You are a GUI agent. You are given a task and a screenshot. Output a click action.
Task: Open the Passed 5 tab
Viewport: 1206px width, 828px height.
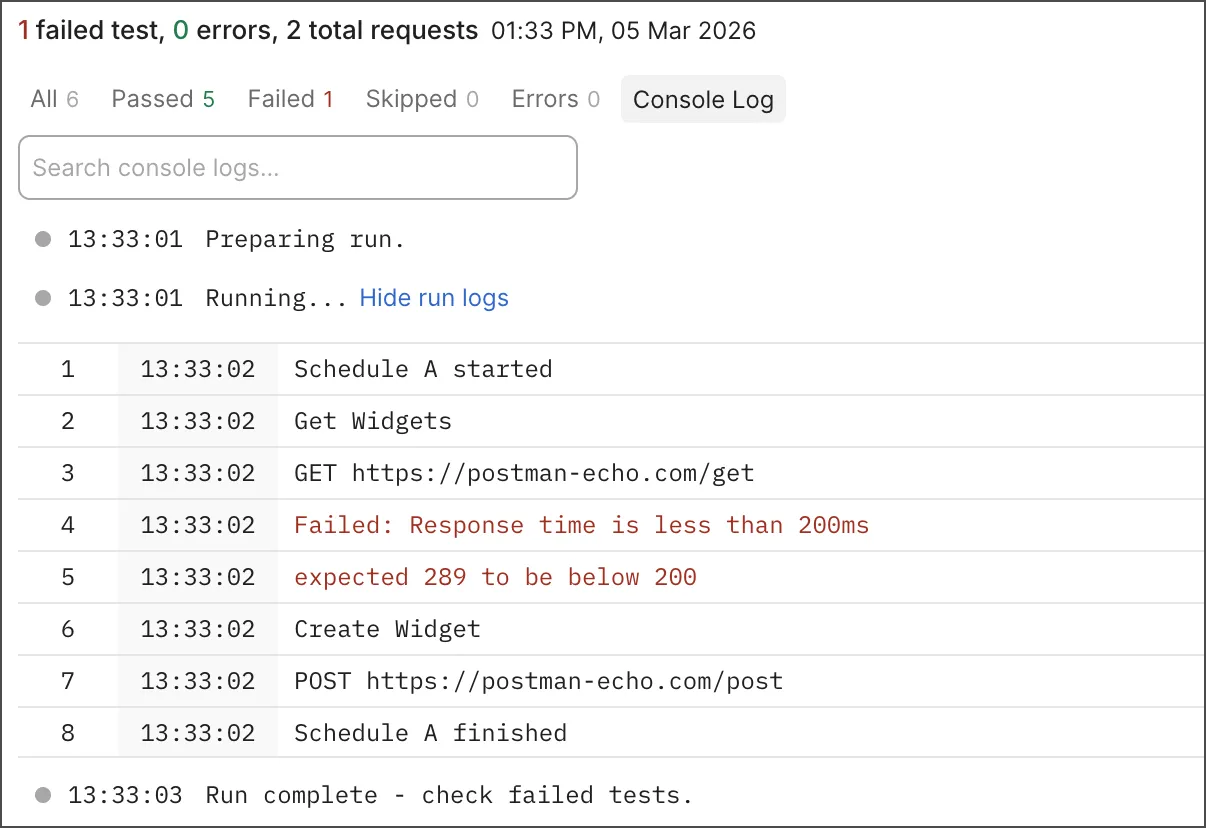click(163, 99)
